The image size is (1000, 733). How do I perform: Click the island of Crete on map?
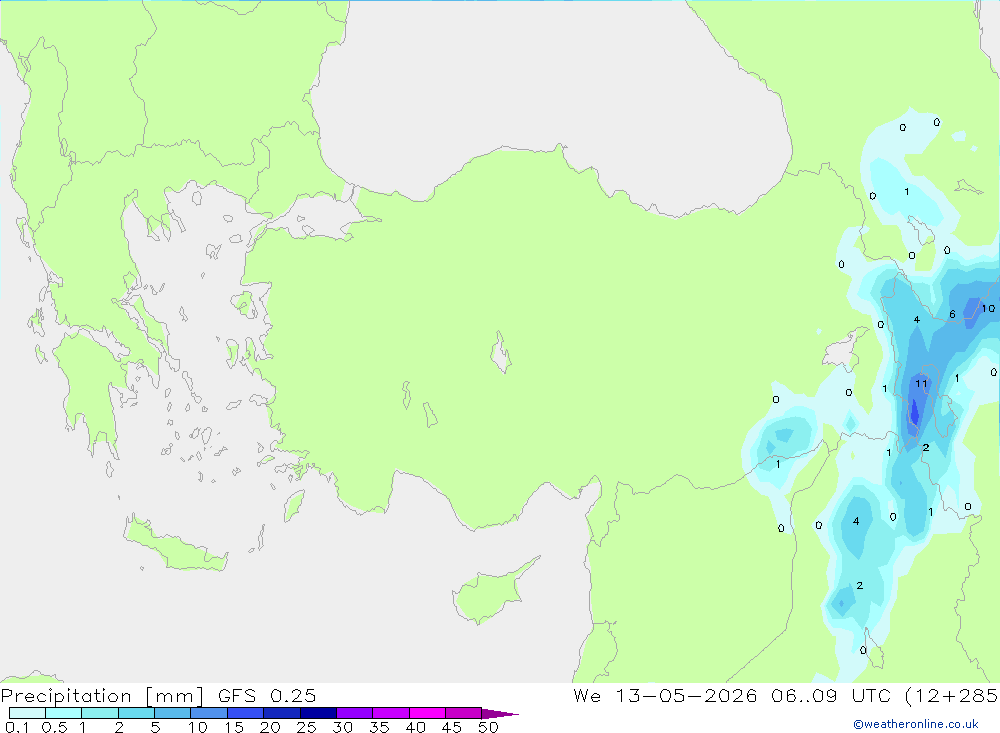(175, 545)
